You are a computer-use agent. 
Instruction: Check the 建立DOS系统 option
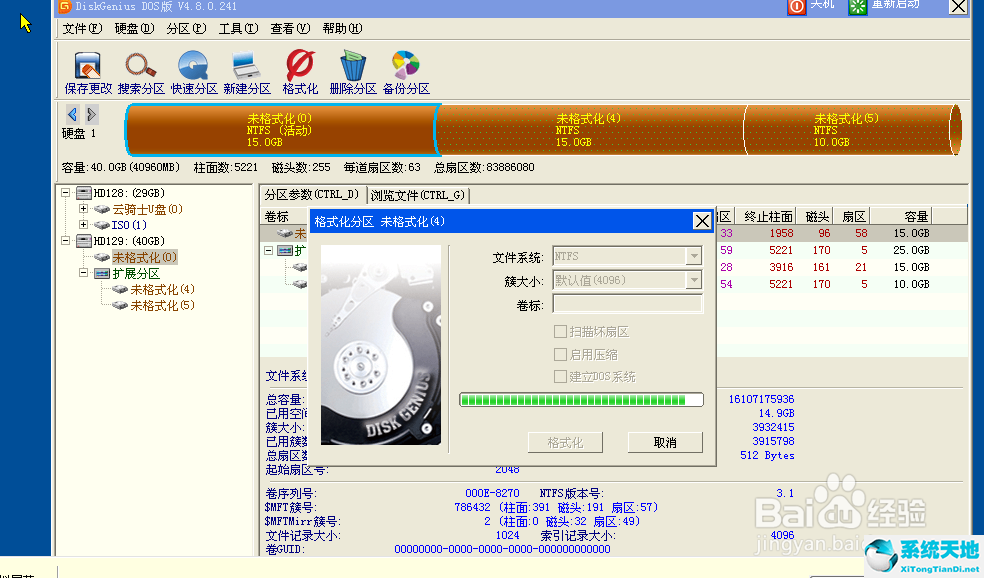561,377
